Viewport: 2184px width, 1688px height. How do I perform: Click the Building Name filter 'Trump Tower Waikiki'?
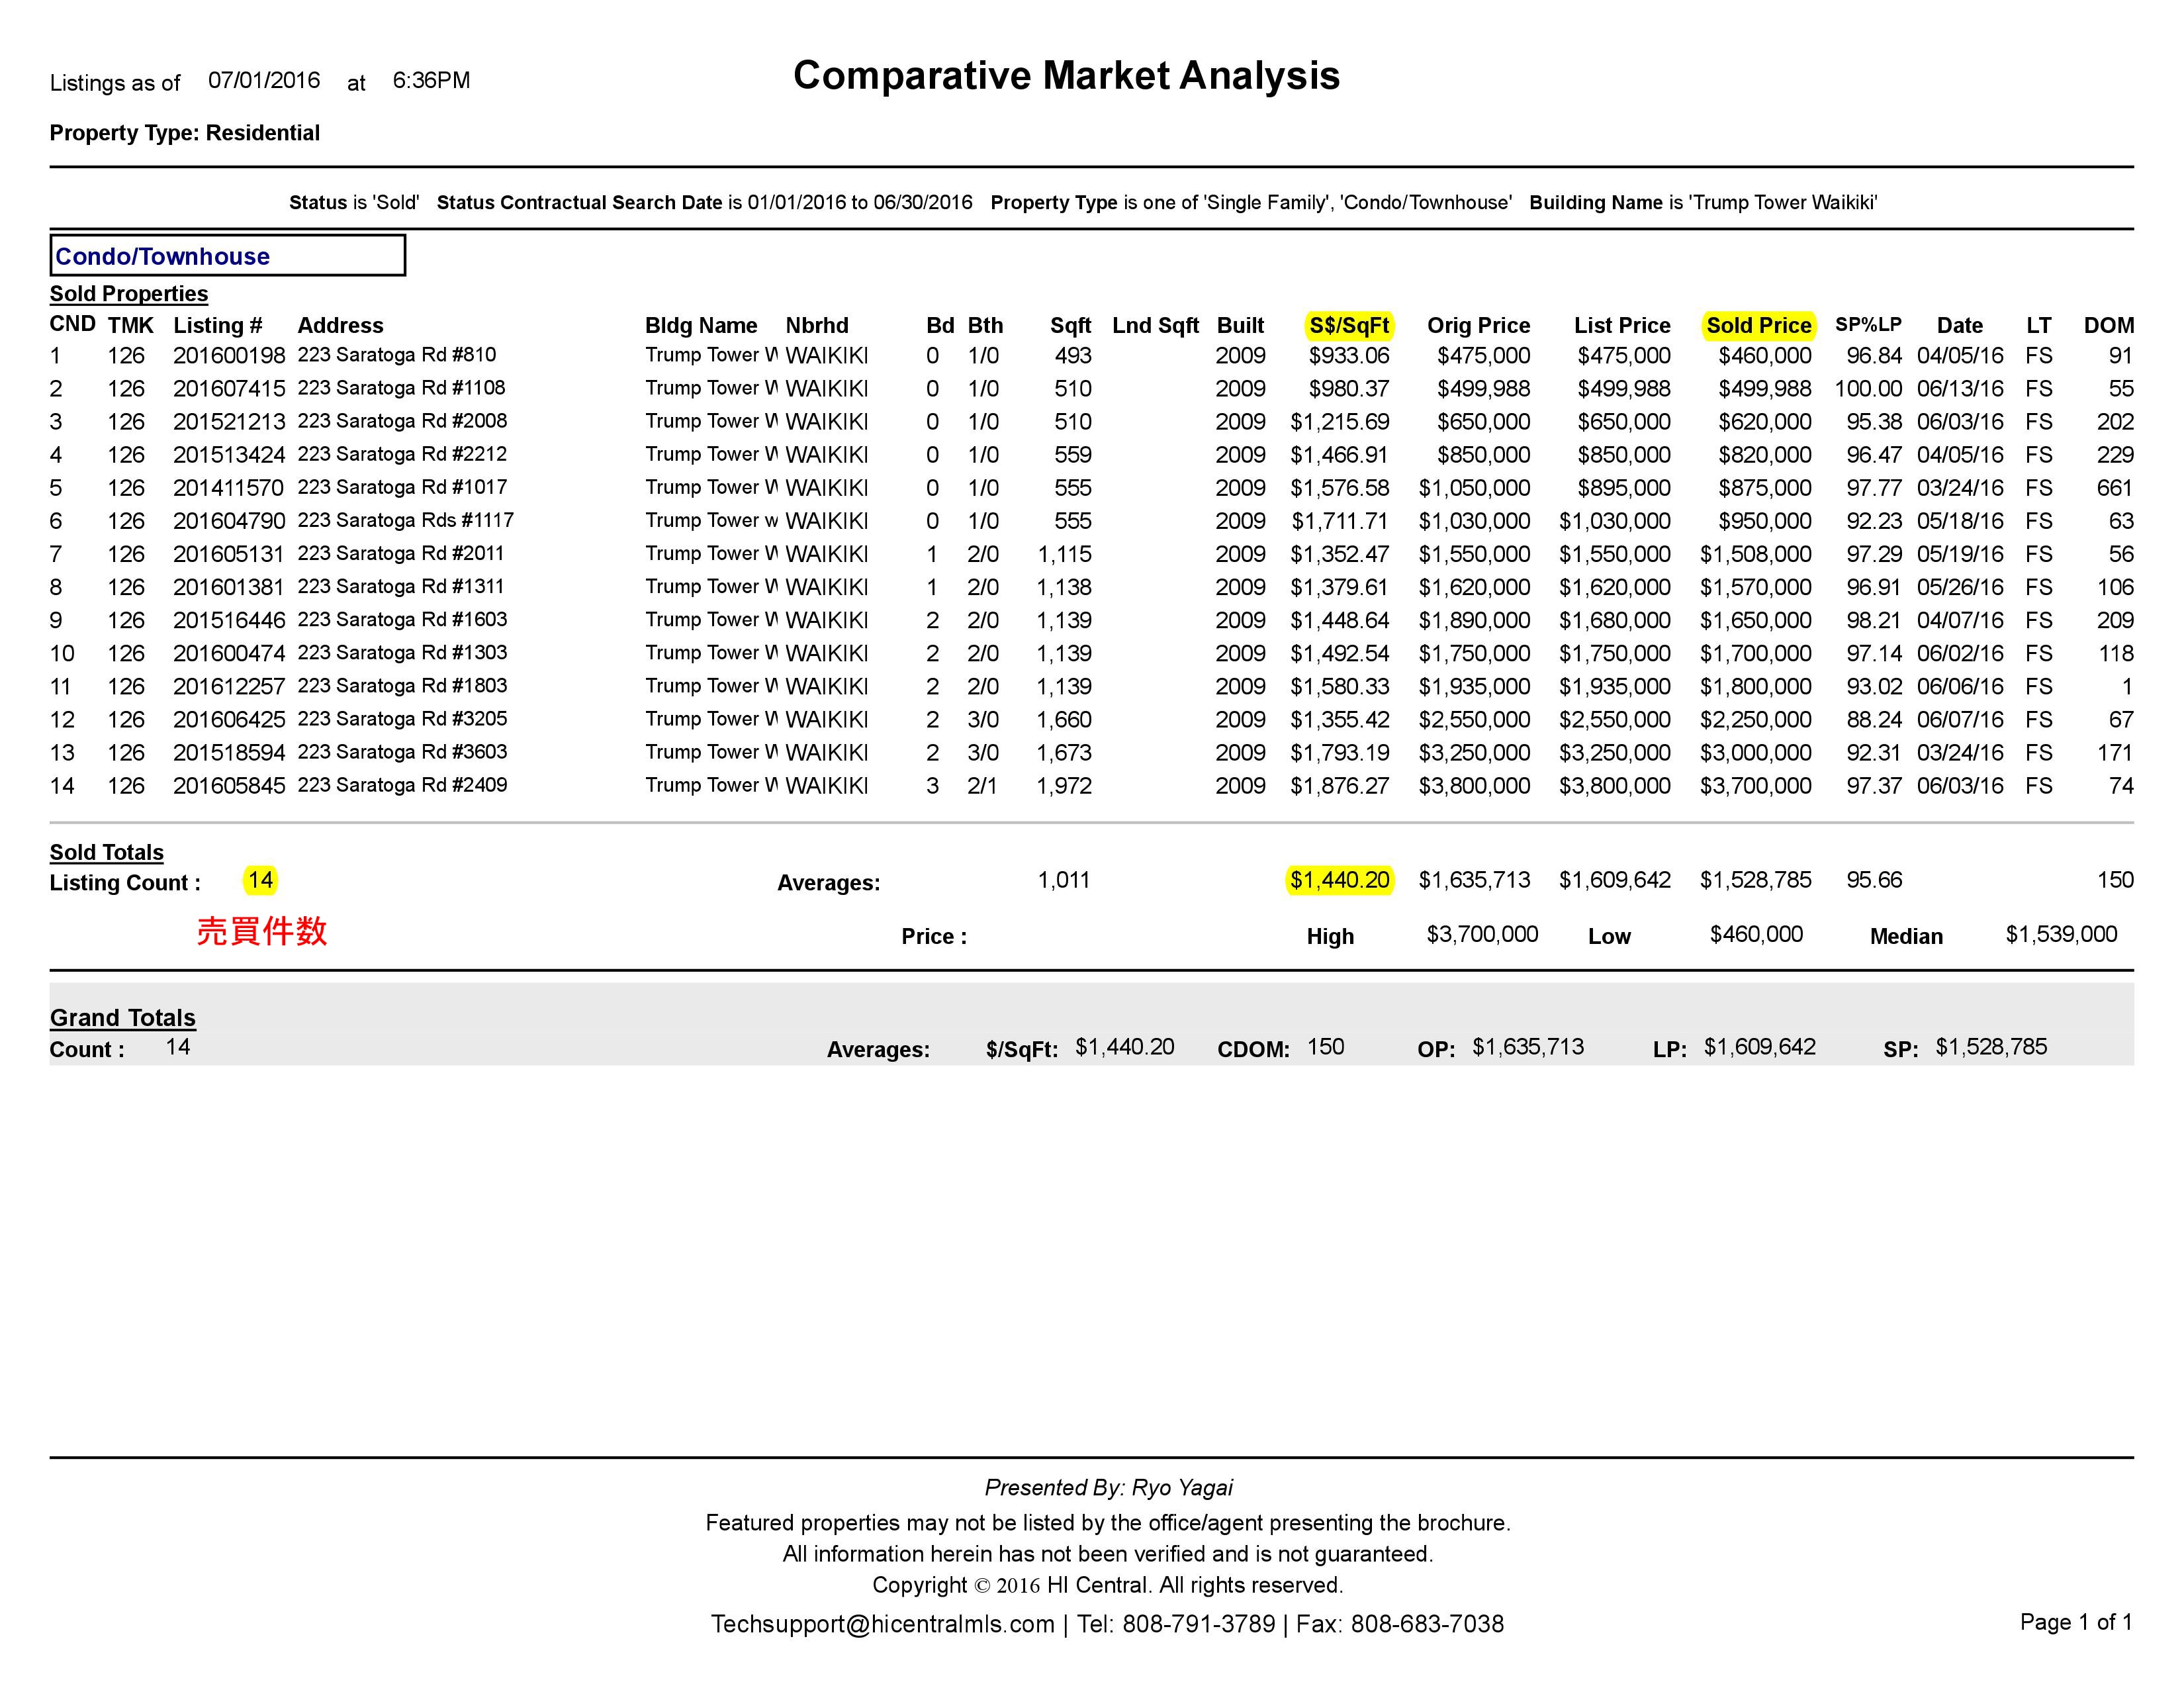click(x=1703, y=202)
